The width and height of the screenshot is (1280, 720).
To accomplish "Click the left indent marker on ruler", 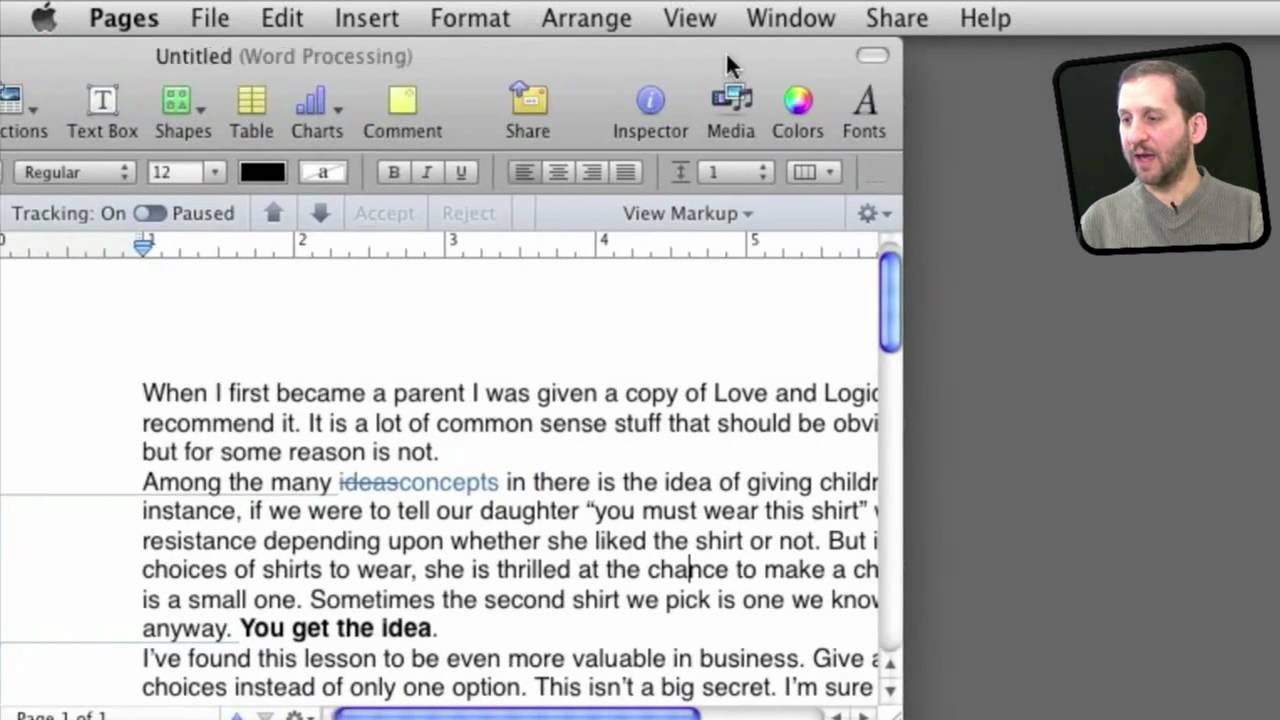I will pos(144,247).
